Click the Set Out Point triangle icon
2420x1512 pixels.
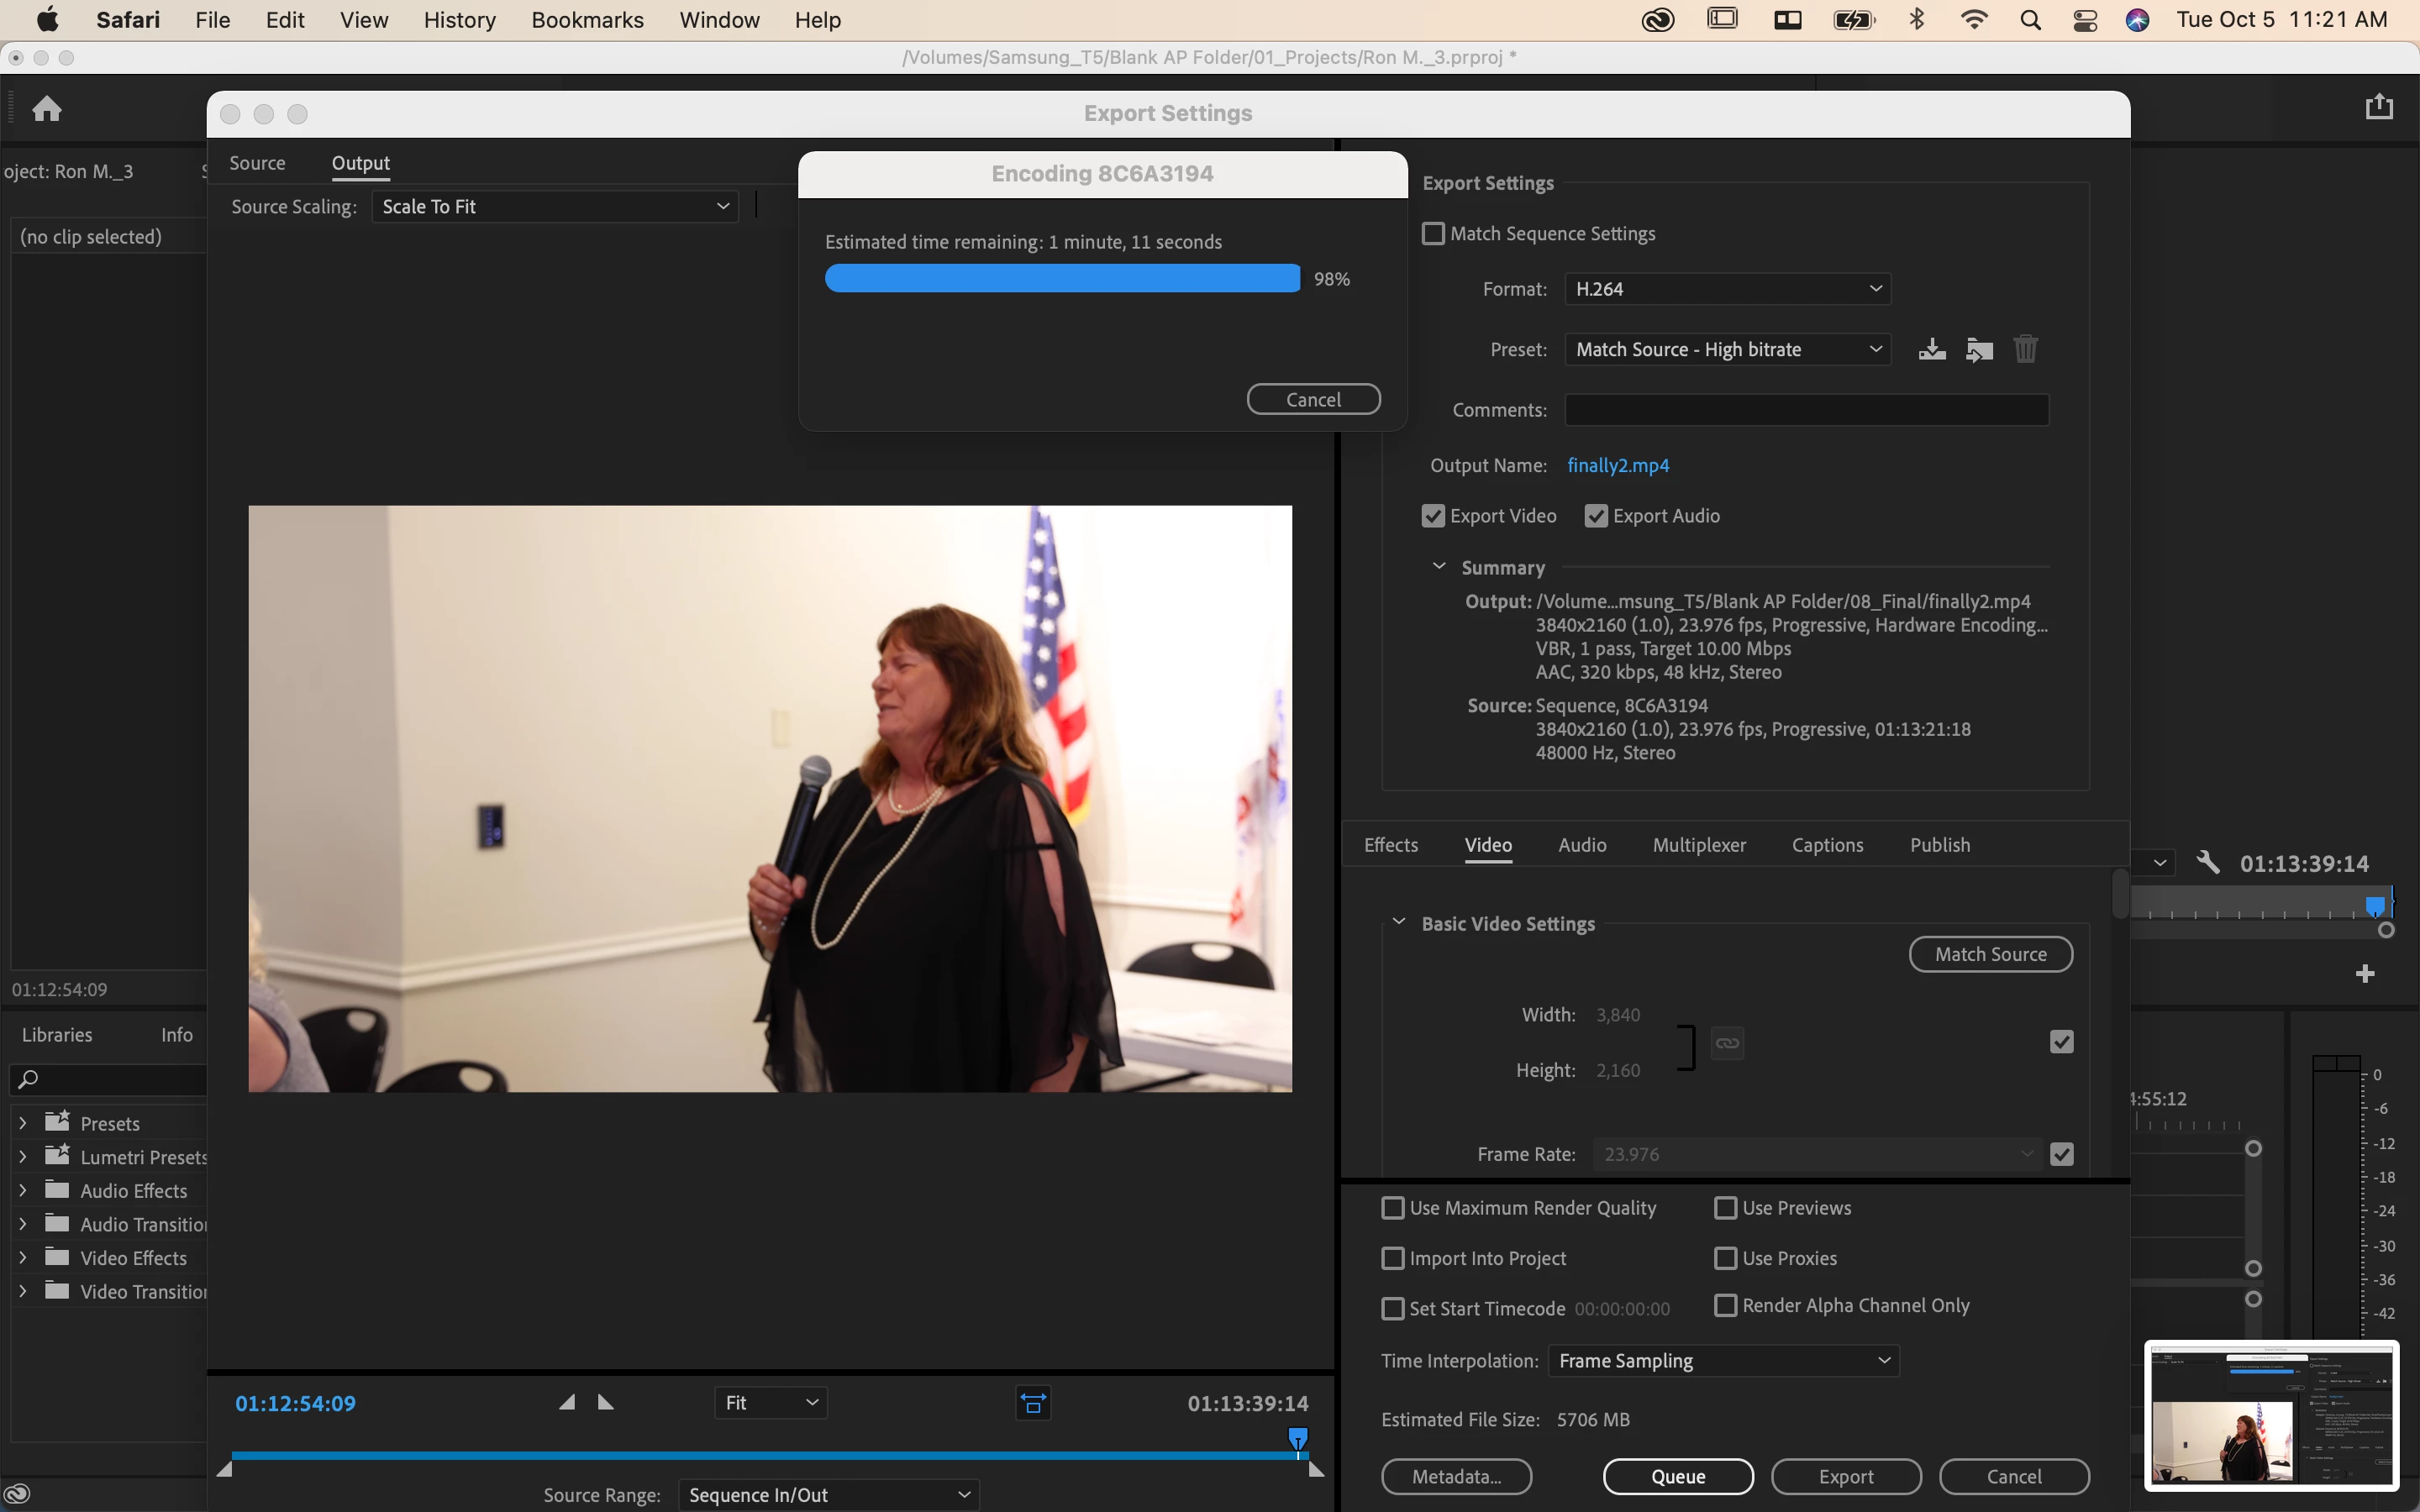605,1402
